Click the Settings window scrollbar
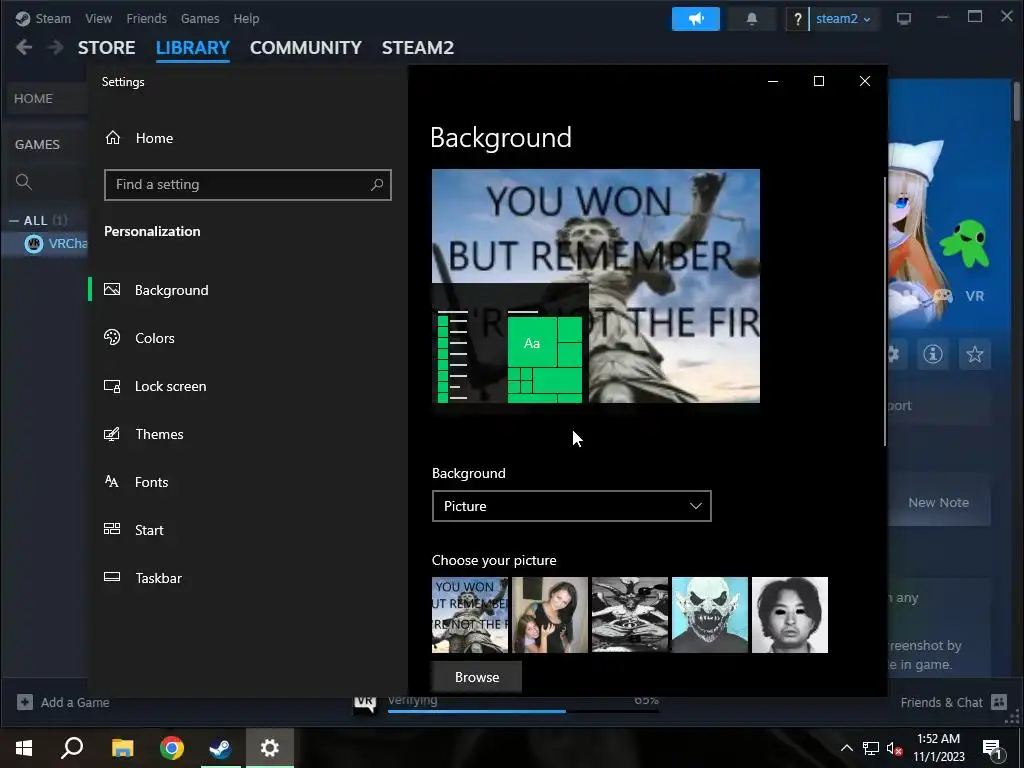Image resolution: width=1024 pixels, height=768 pixels. 885,311
